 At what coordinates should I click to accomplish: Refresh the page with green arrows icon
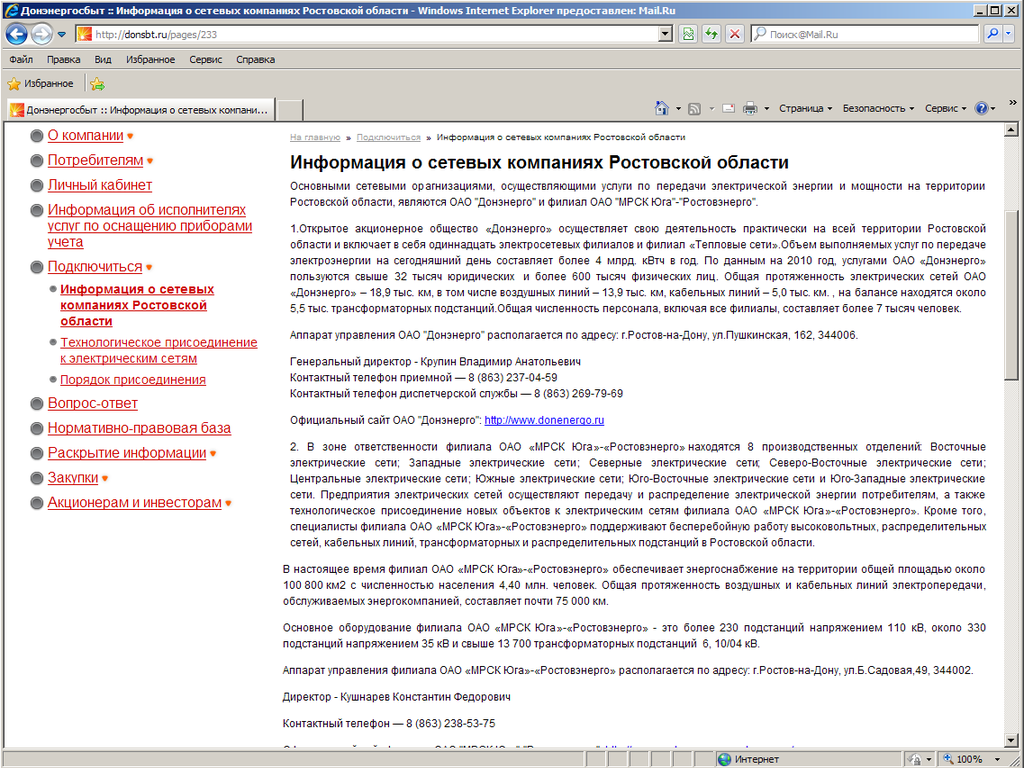[711, 34]
